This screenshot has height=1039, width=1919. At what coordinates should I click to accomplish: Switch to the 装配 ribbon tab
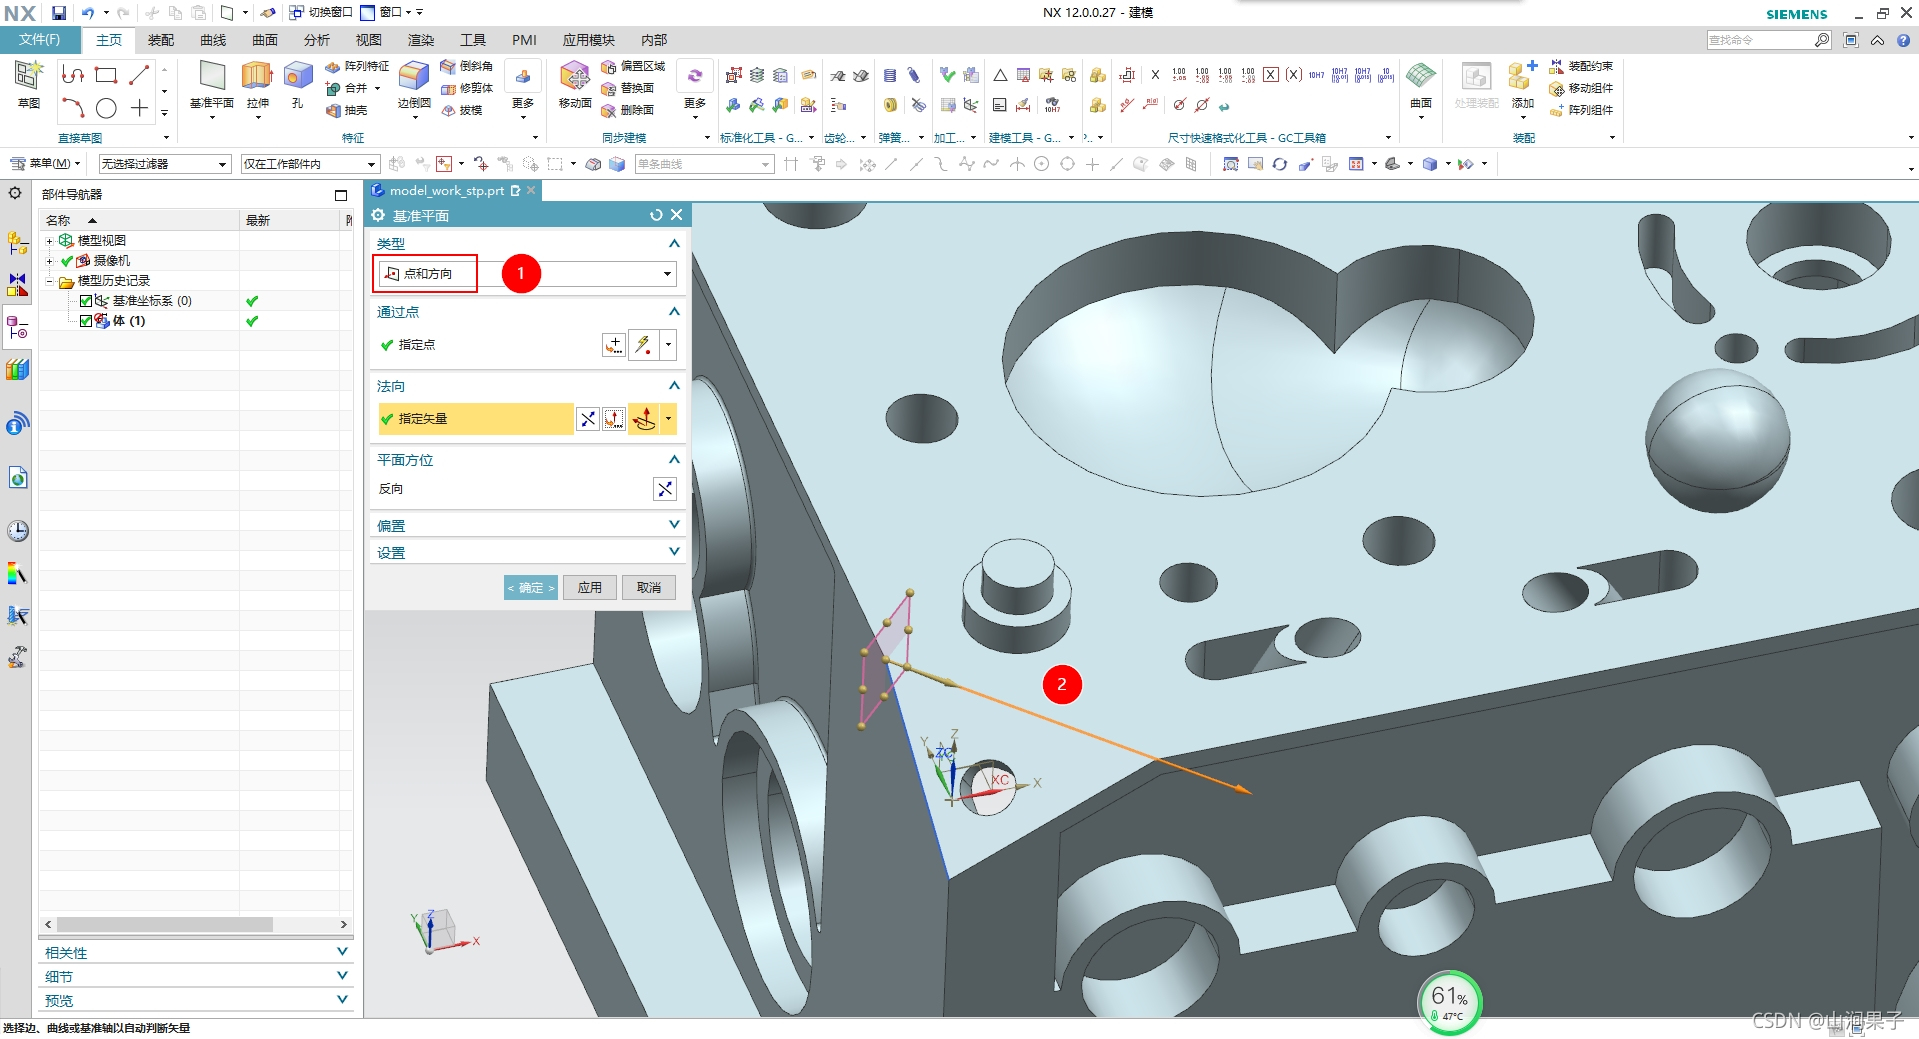(161, 40)
